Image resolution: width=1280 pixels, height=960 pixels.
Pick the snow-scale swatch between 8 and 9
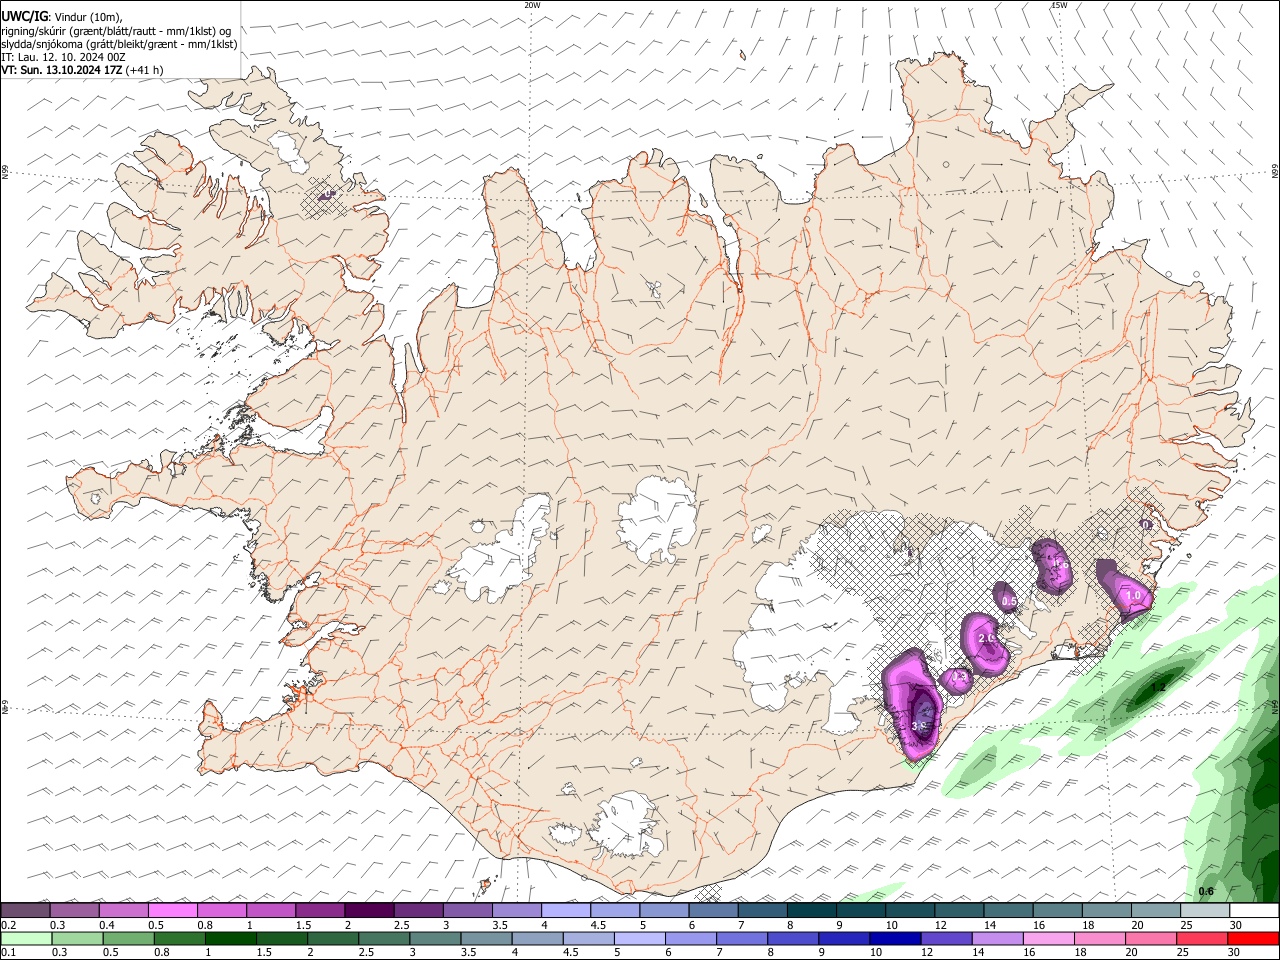point(811,910)
